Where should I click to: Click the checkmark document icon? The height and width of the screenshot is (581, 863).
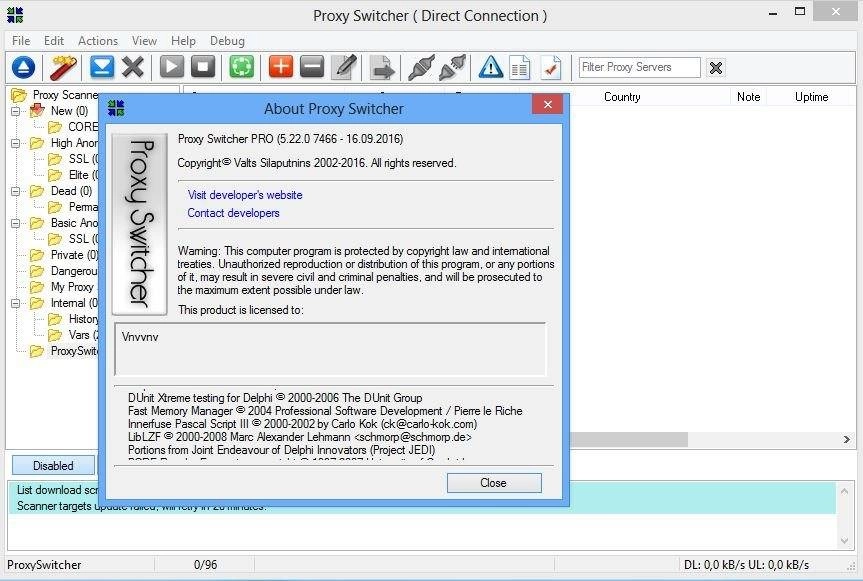[x=551, y=68]
